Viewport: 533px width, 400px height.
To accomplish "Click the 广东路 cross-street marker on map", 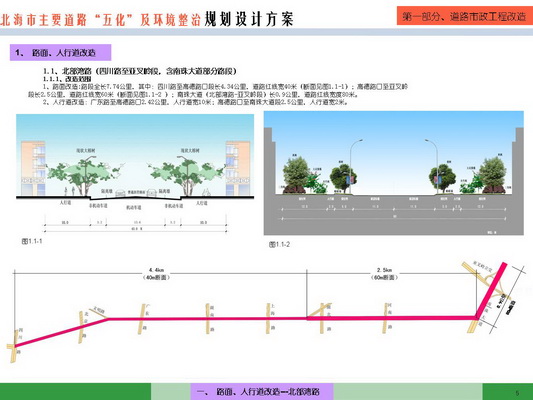I will (x=143, y=319).
